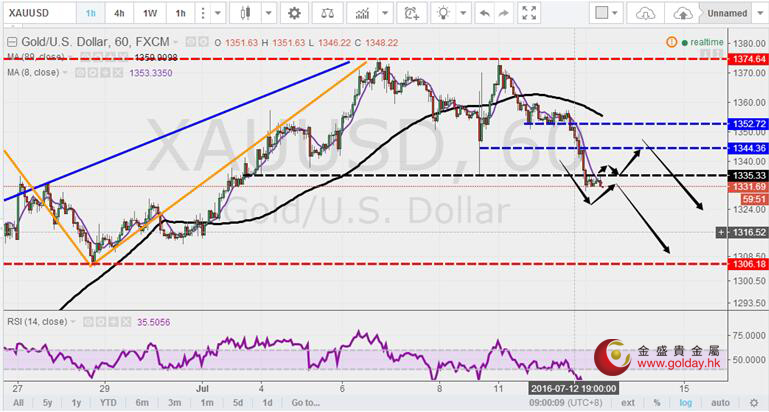Viewport: 769px width, 412px height.
Task: Expand the Unnamed layout dropdown arrow
Action: [x=759, y=13]
